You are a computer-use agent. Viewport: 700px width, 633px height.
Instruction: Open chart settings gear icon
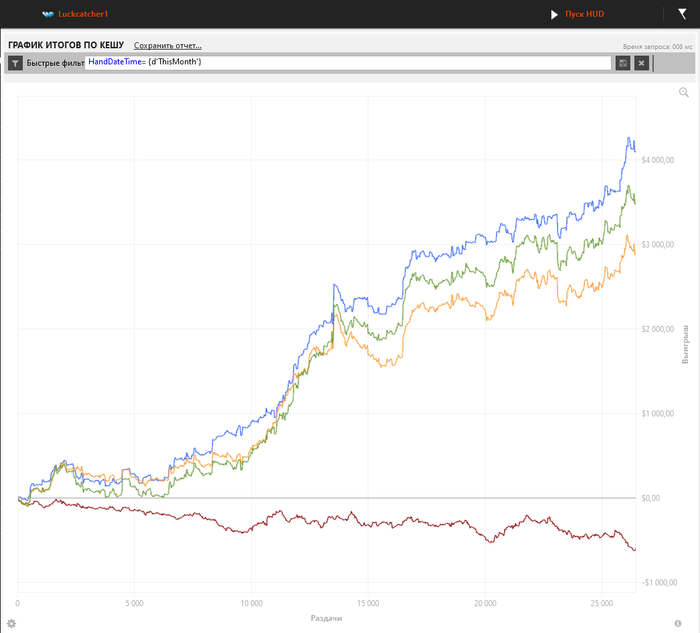click(11, 623)
